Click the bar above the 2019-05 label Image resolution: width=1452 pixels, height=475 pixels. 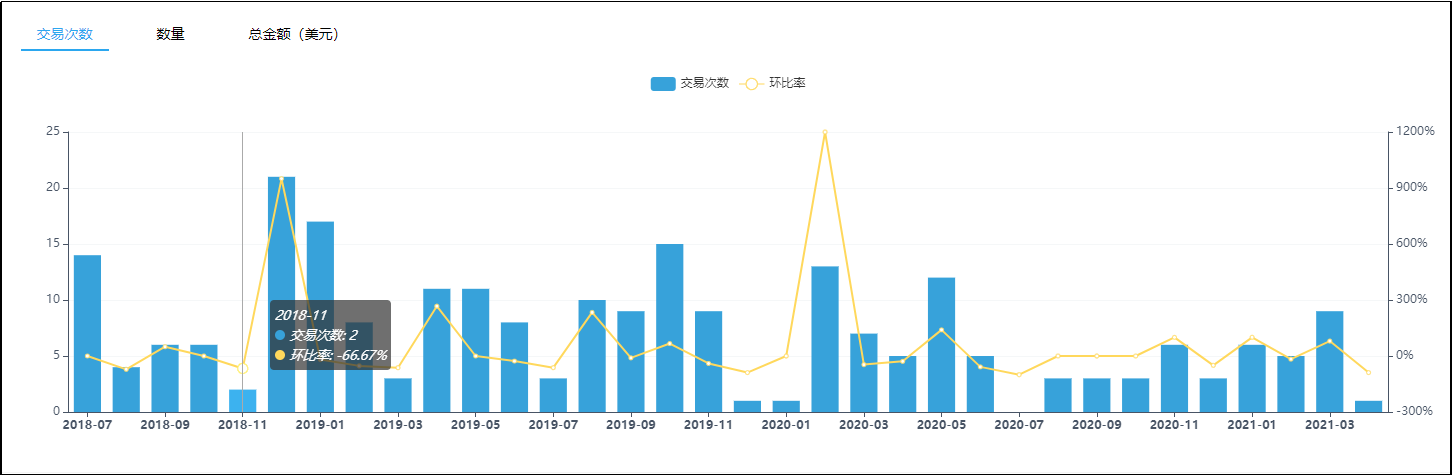click(475, 350)
